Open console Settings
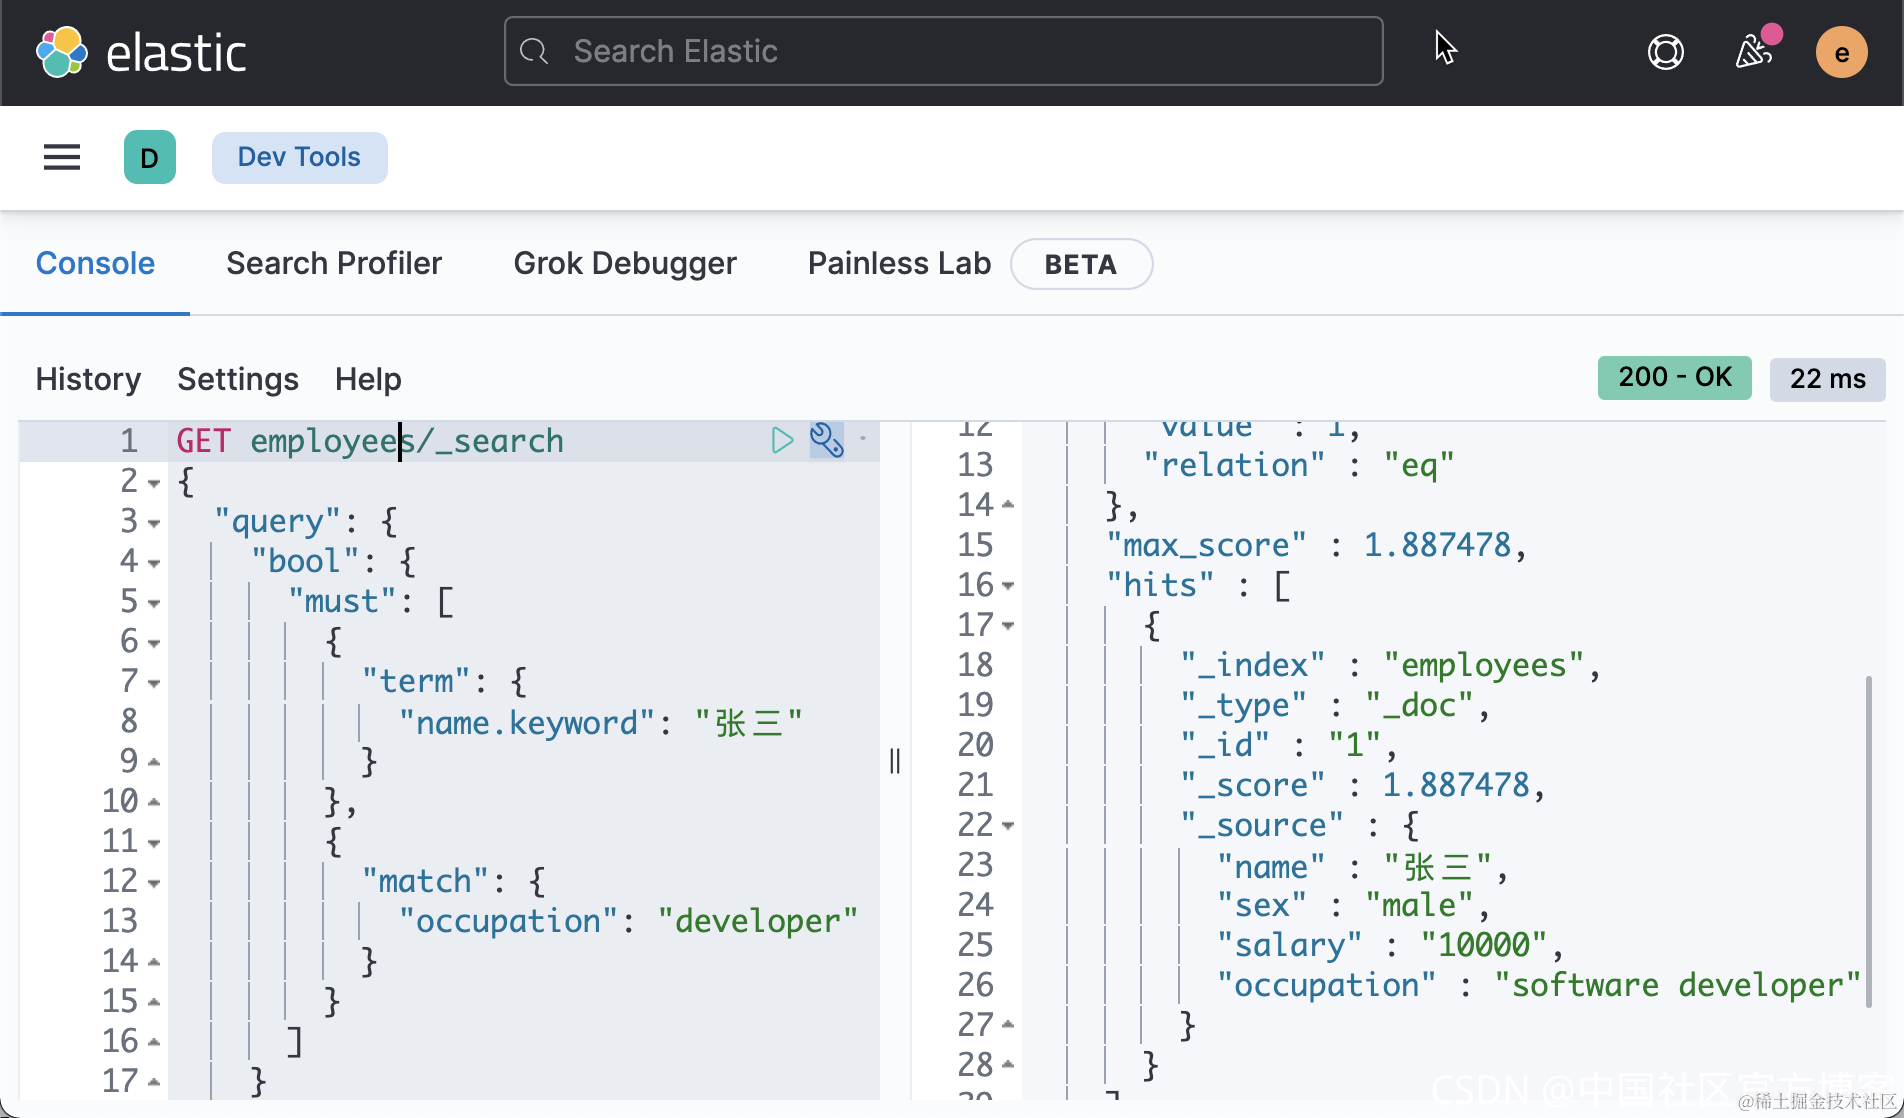The image size is (1904, 1118). point(238,379)
